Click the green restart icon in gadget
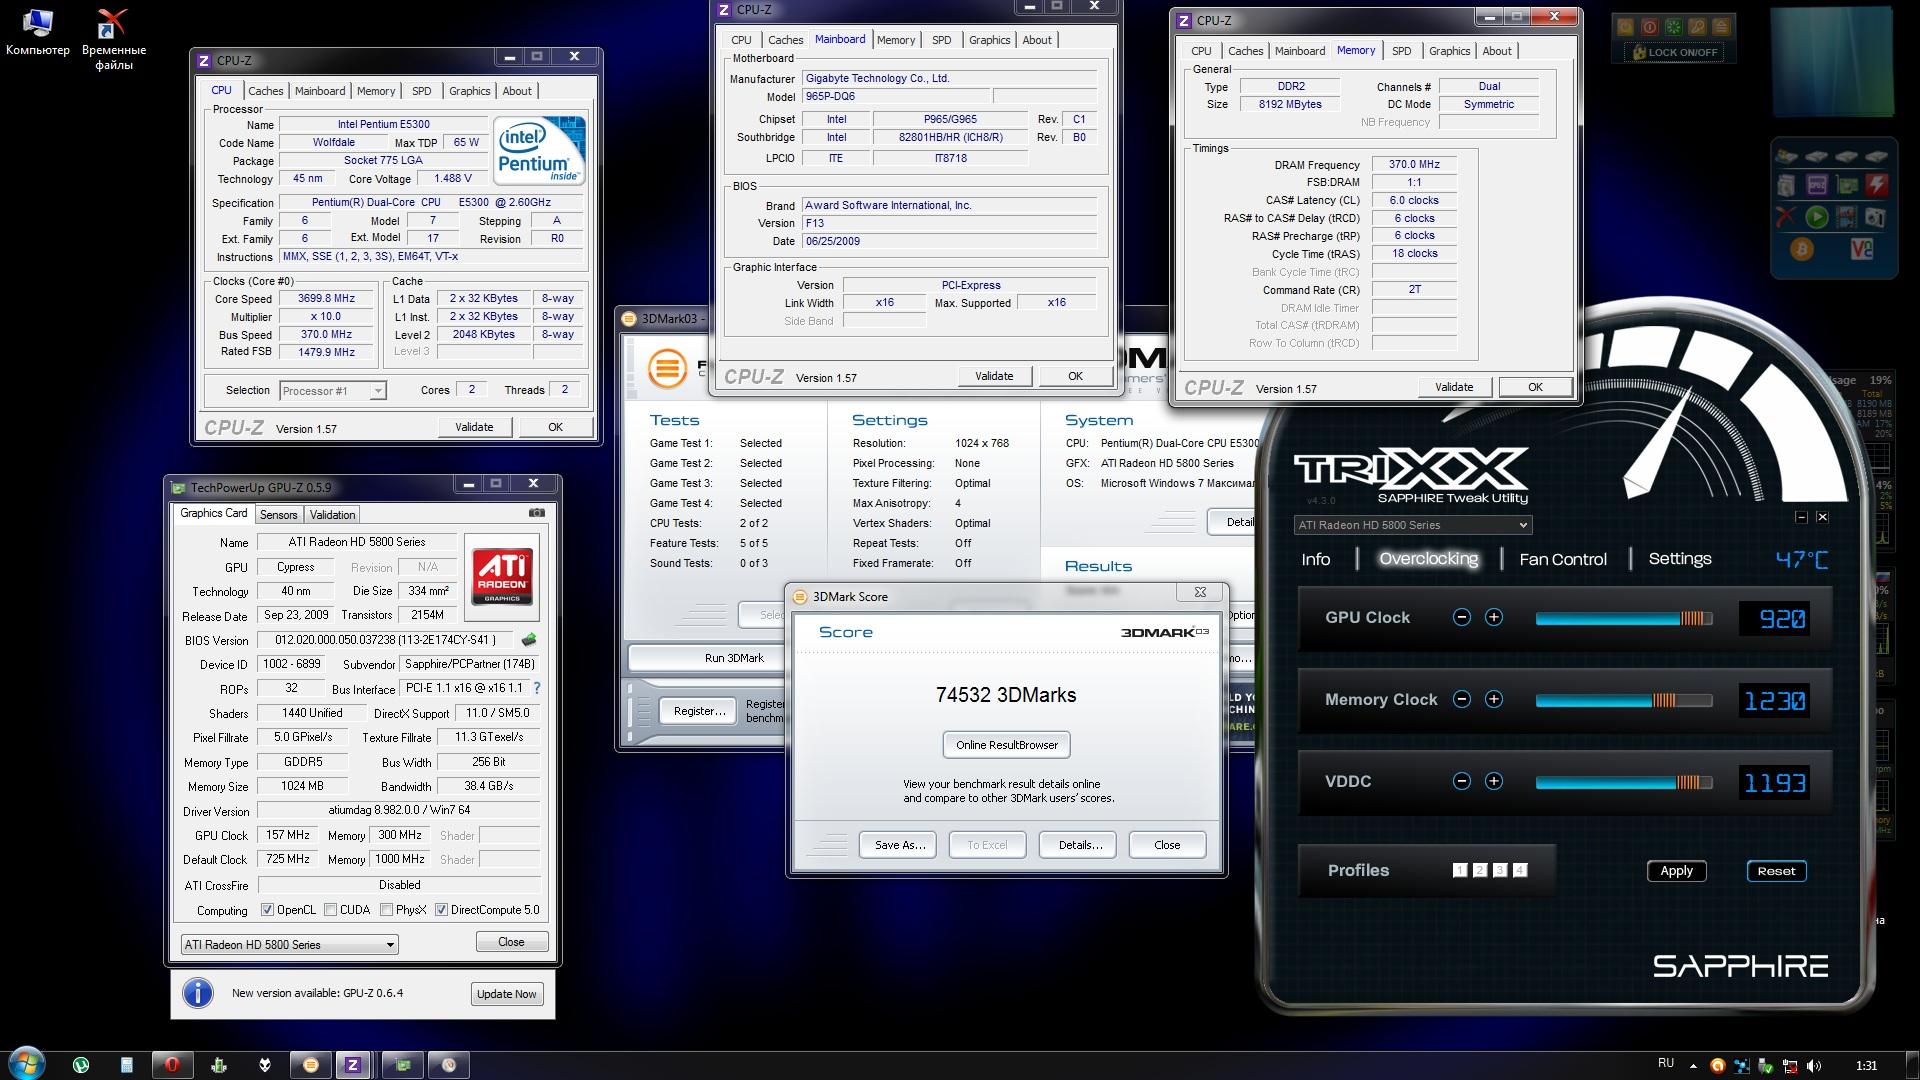1920x1080 pixels. click(x=1673, y=27)
